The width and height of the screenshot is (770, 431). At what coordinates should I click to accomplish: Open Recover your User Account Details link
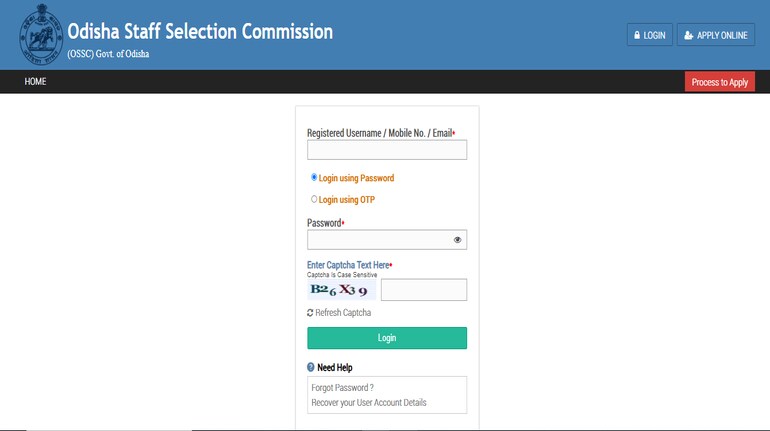[369, 403]
